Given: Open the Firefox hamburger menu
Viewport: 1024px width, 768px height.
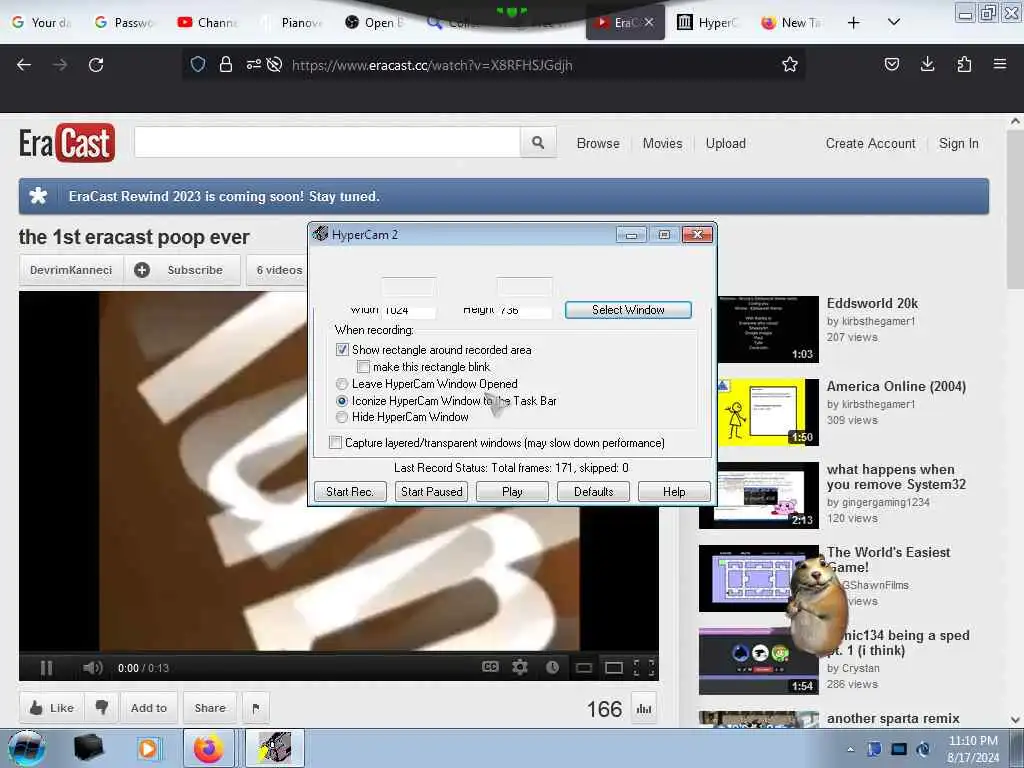Looking at the screenshot, I should 1000,64.
